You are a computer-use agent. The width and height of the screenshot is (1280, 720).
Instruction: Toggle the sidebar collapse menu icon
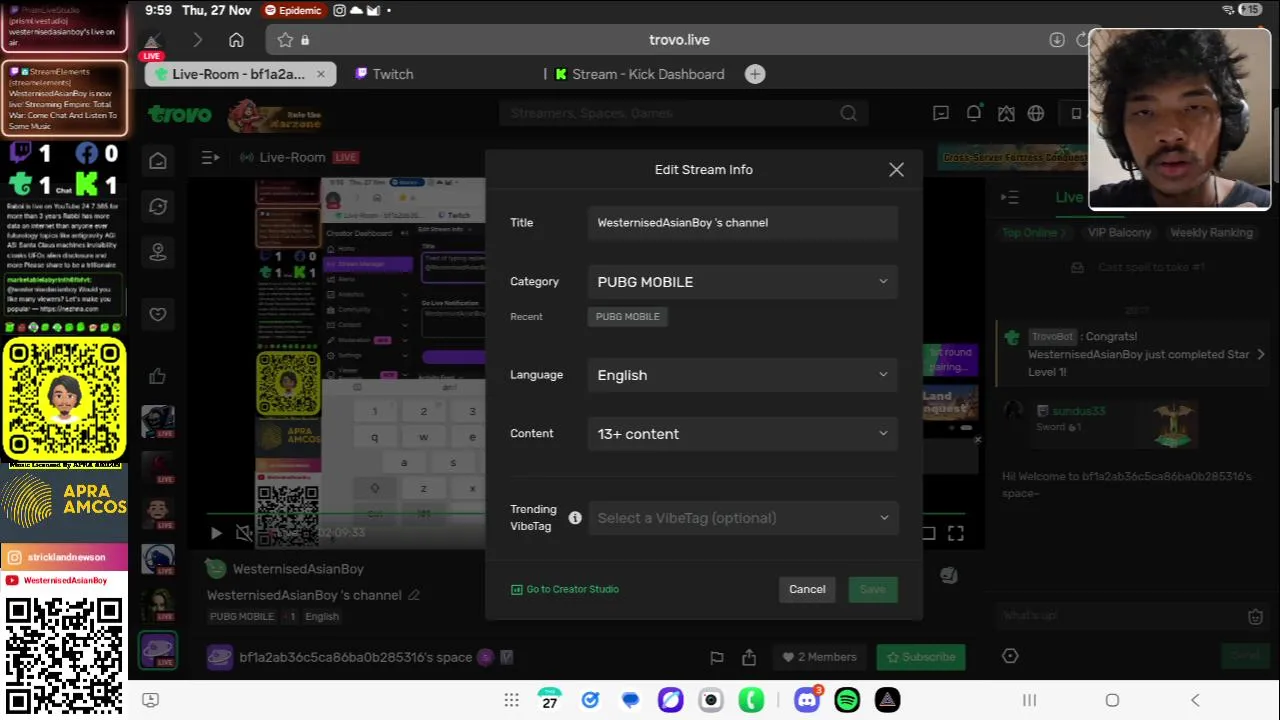coord(210,157)
